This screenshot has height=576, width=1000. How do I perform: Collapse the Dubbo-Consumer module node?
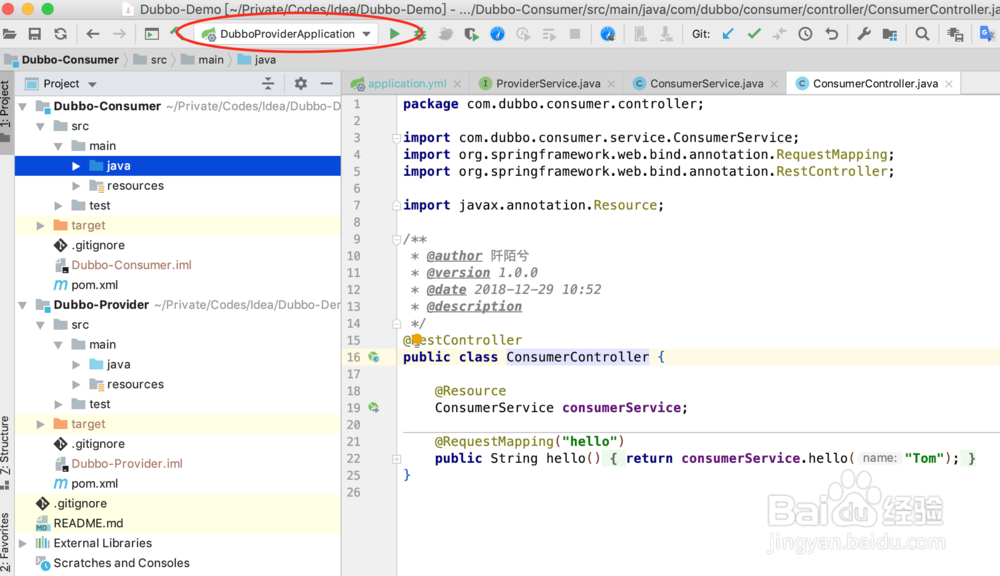pos(24,107)
